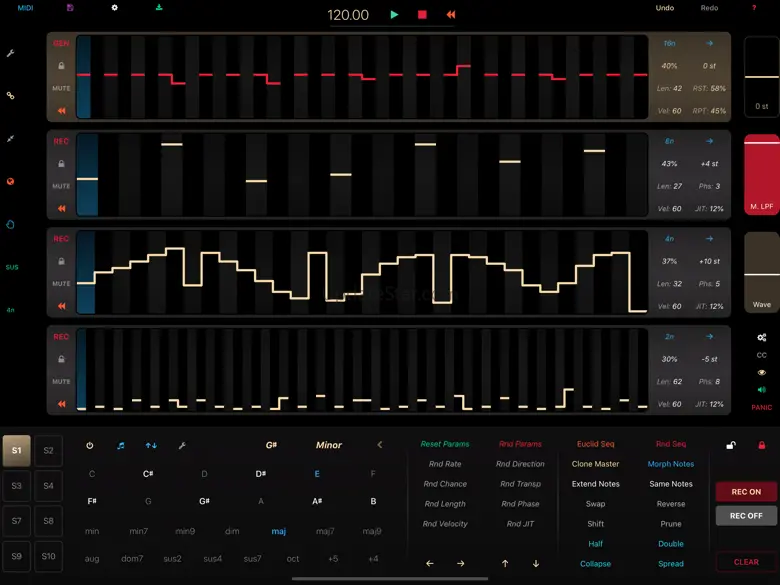Click the REC ON button

746,491
